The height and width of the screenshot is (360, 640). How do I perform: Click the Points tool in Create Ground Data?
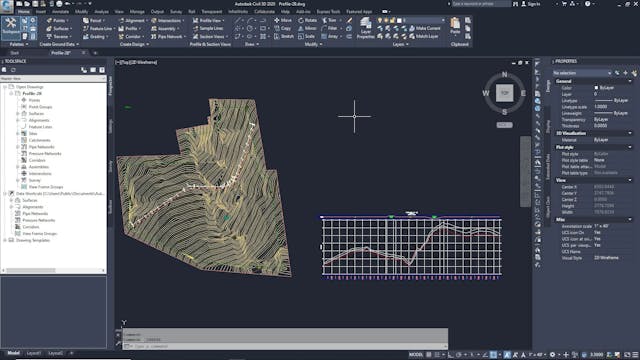[x=57, y=20]
